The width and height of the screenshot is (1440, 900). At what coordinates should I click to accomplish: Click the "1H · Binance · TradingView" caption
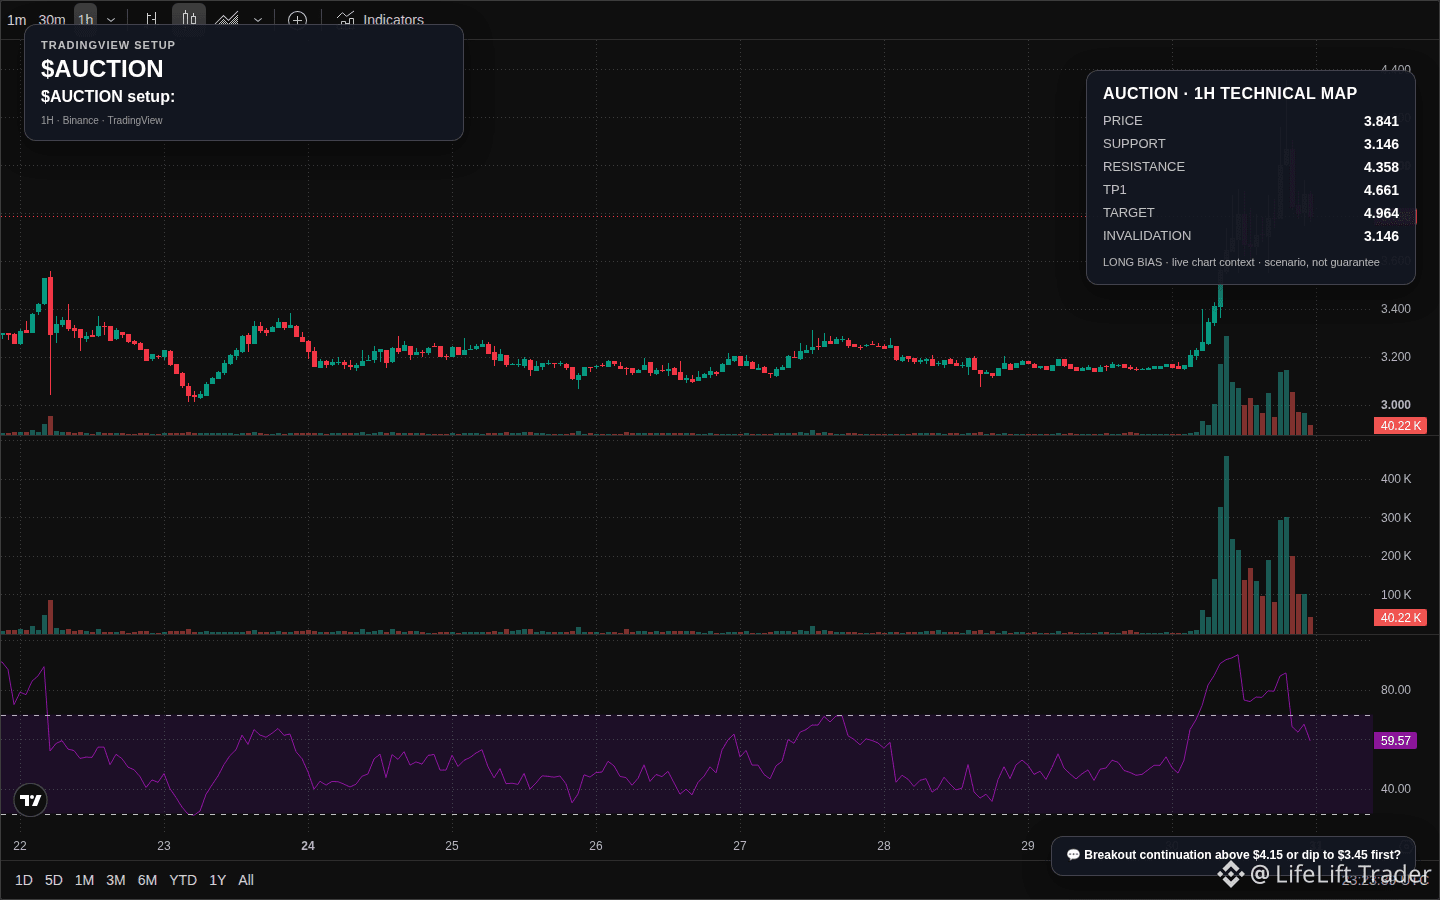(102, 121)
